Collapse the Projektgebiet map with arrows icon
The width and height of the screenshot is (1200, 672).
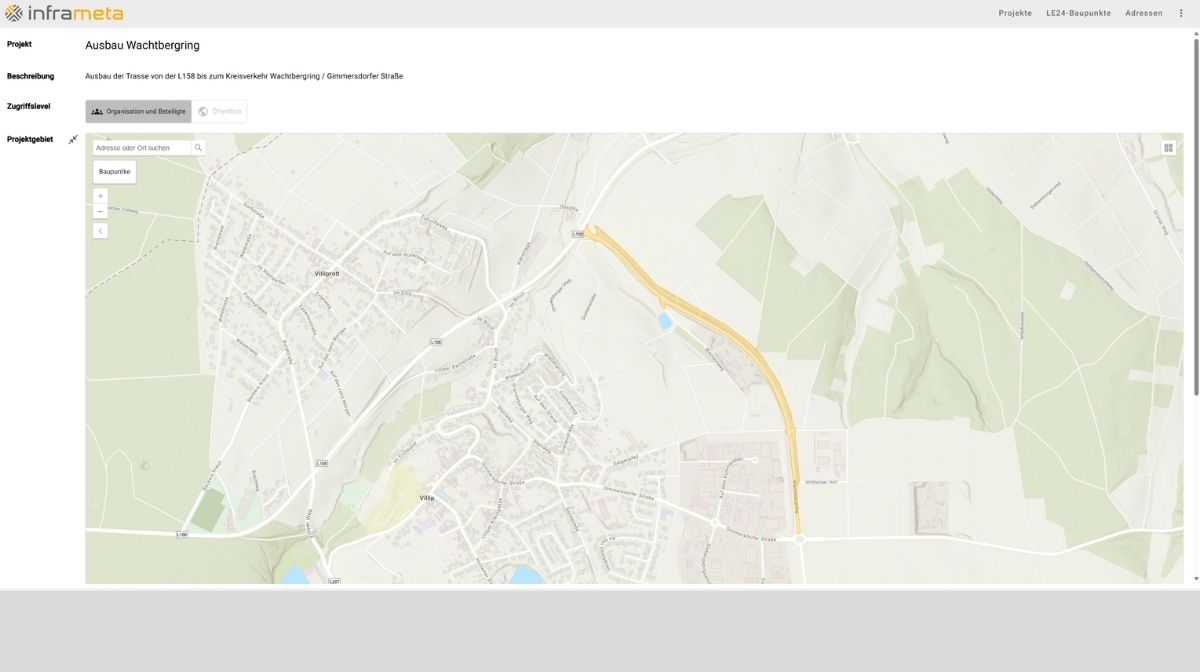click(73, 140)
